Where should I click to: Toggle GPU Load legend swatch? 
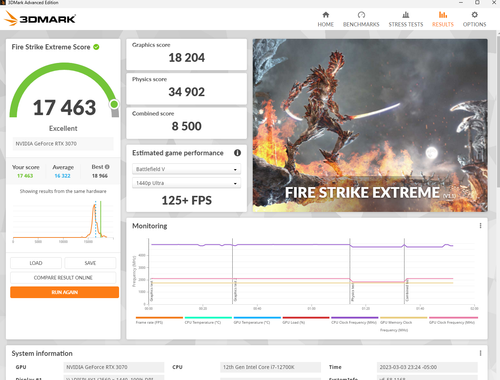click(x=306, y=318)
